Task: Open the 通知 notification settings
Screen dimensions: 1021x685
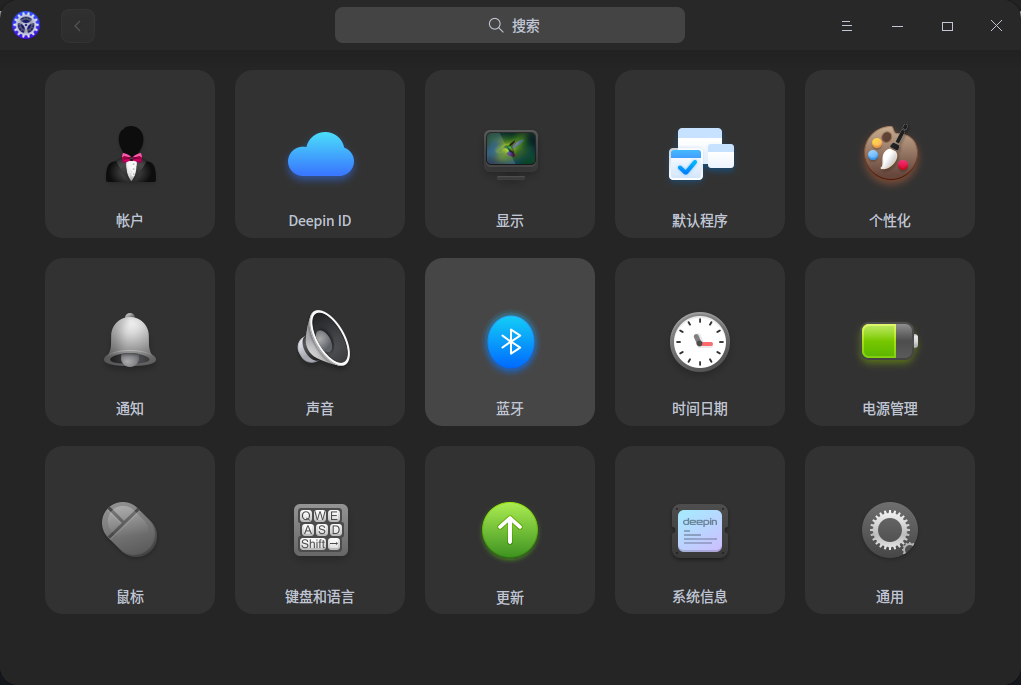Action: coord(130,342)
